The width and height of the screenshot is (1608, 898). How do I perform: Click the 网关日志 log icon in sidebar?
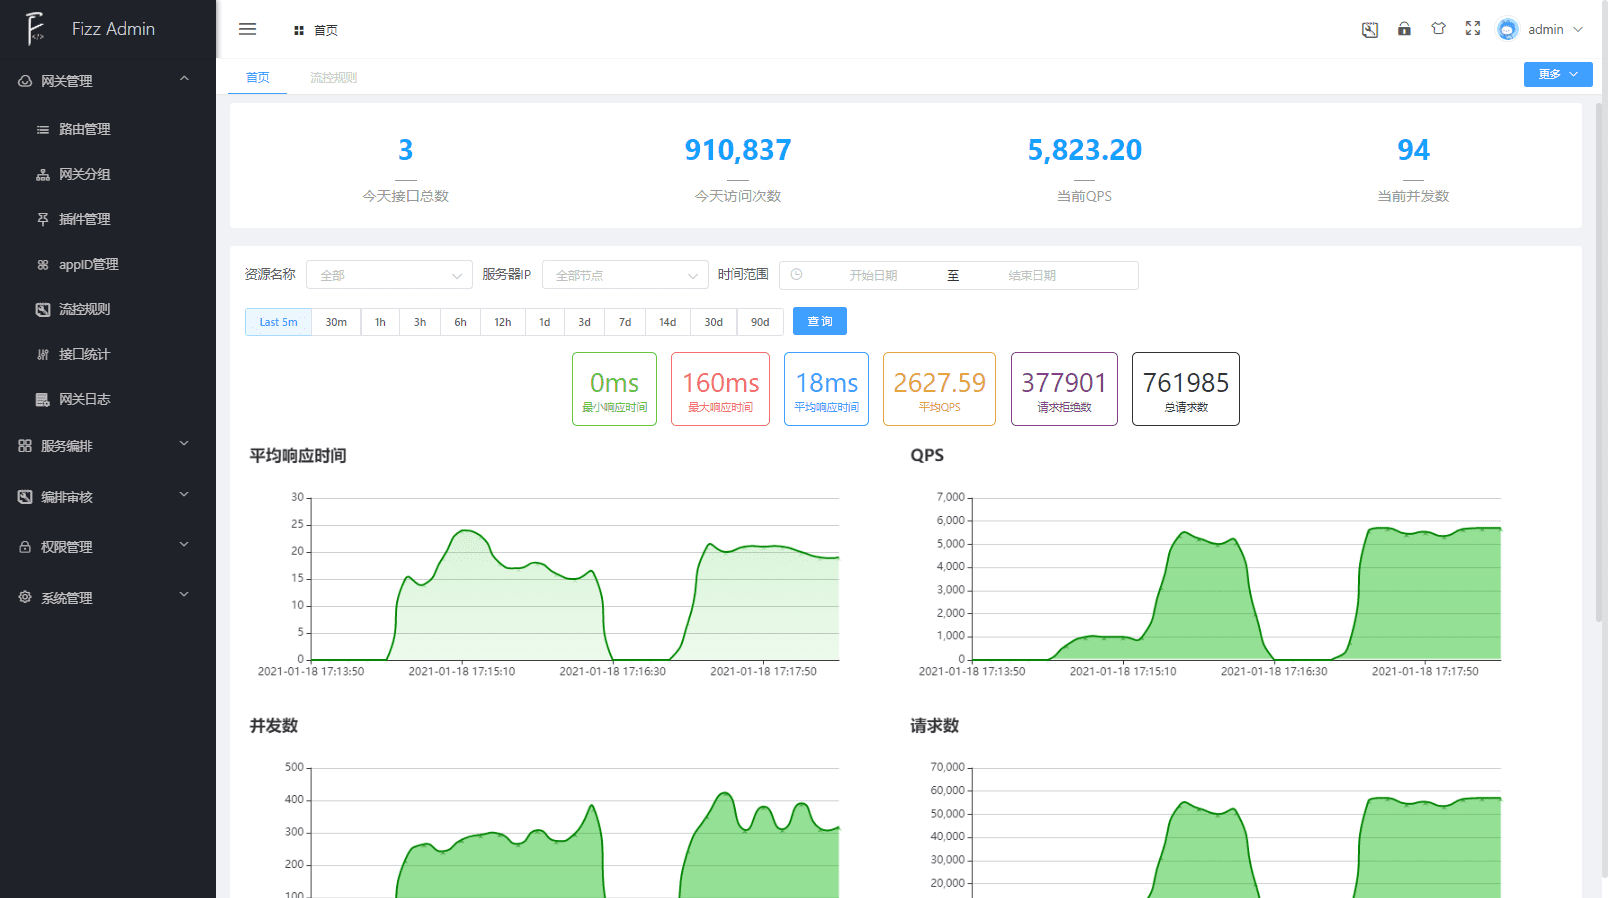click(x=43, y=400)
